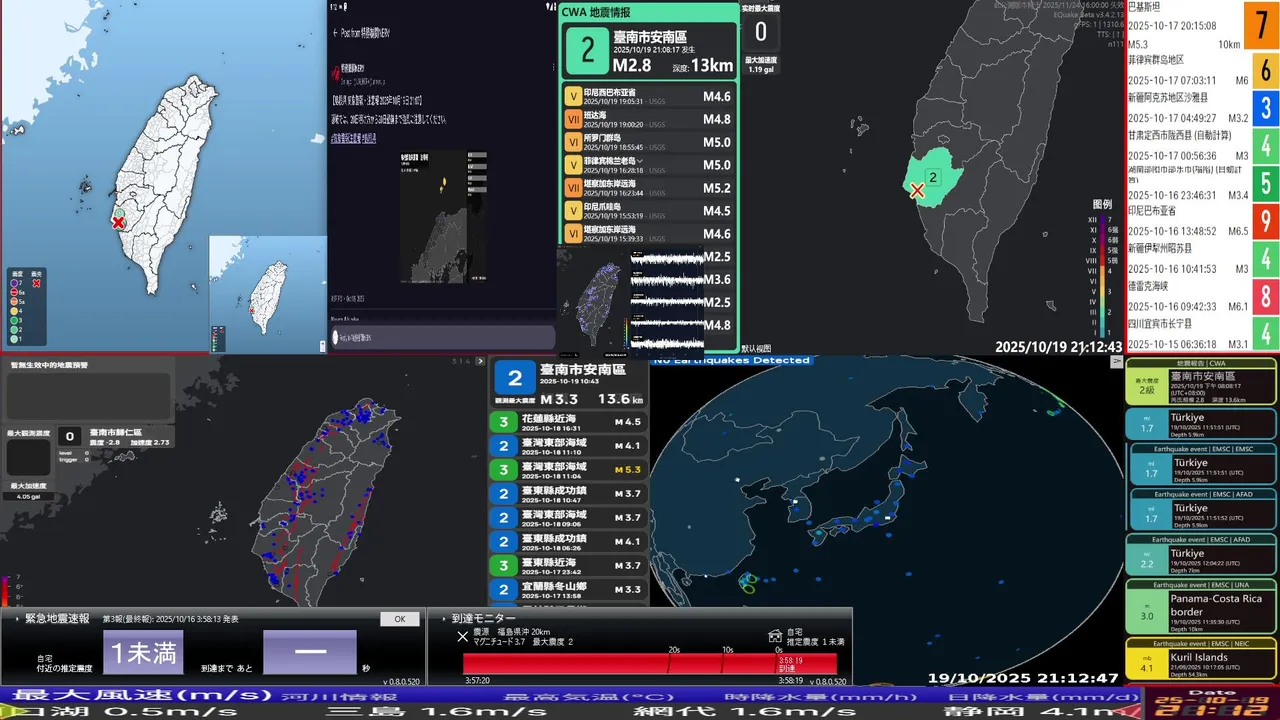Screen dimensions: 1280x720
Task: Open the Panama-Costa Rica border 3.0 card
Action: pyautogui.click(x=1201, y=606)
